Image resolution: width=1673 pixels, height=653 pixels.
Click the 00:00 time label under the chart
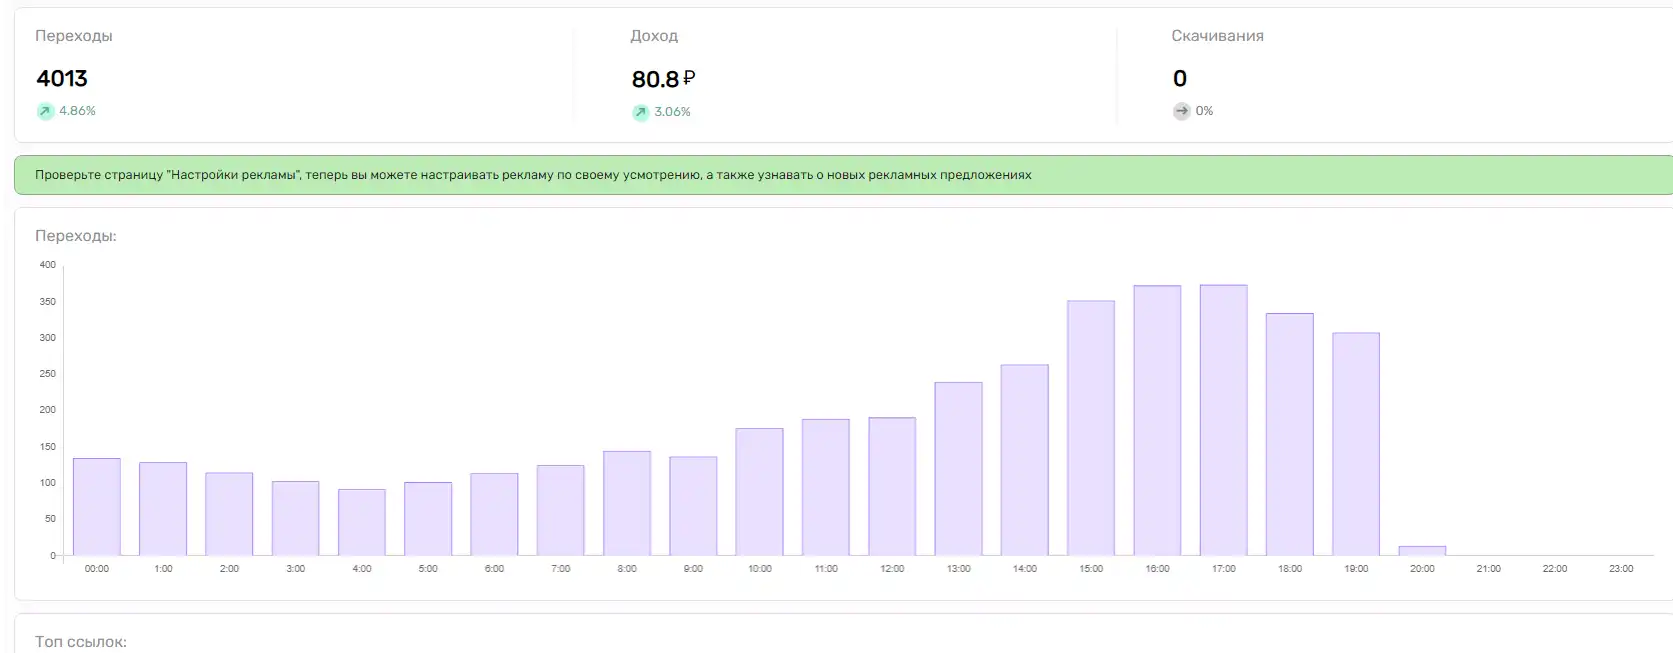pos(97,569)
